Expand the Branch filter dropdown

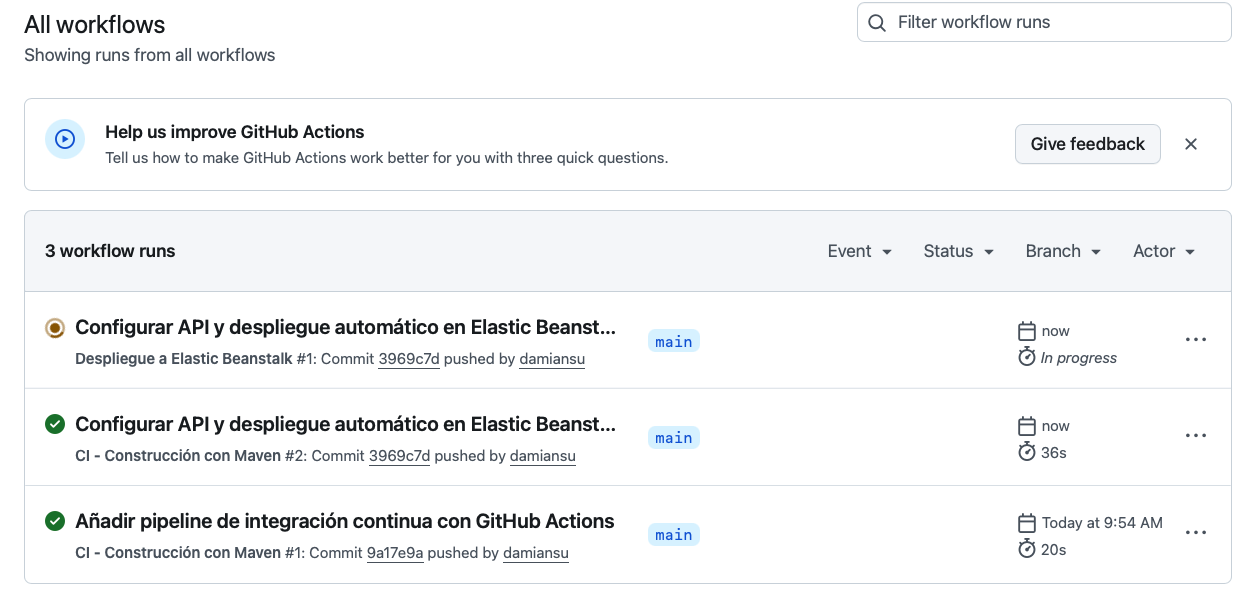tap(1063, 251)
